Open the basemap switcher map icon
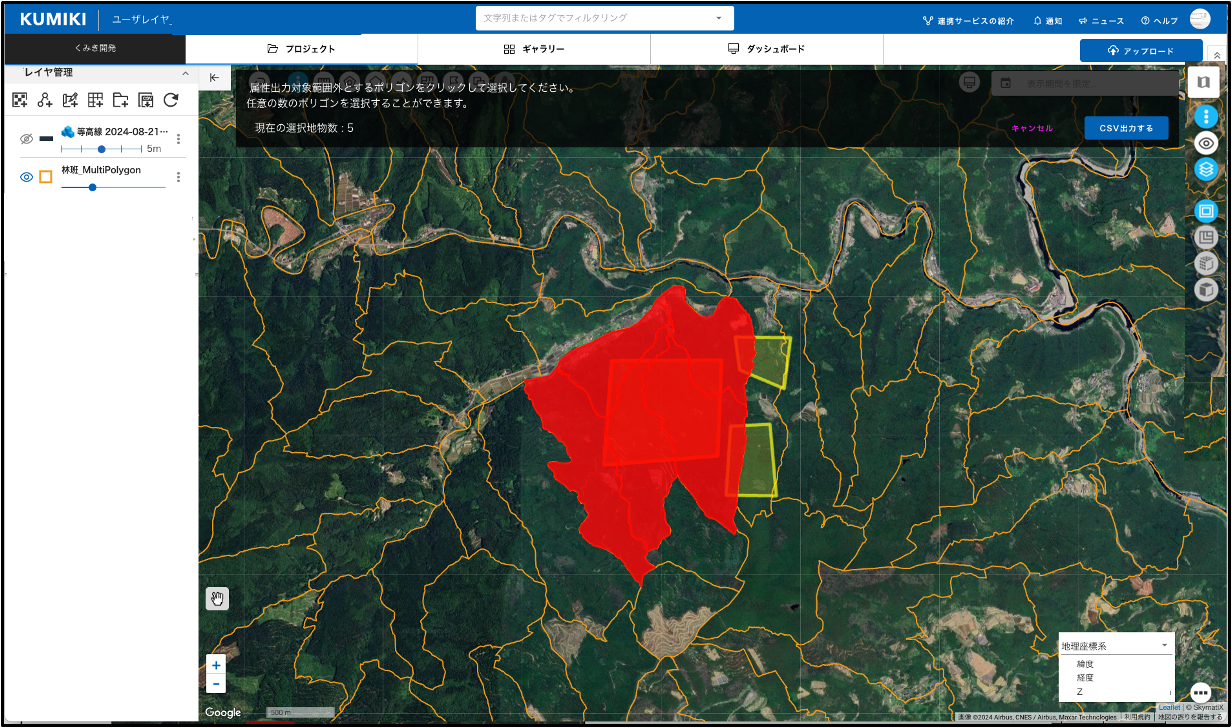The height and width of the screenshot is (728, 1232). click(x=1204, y=83)
